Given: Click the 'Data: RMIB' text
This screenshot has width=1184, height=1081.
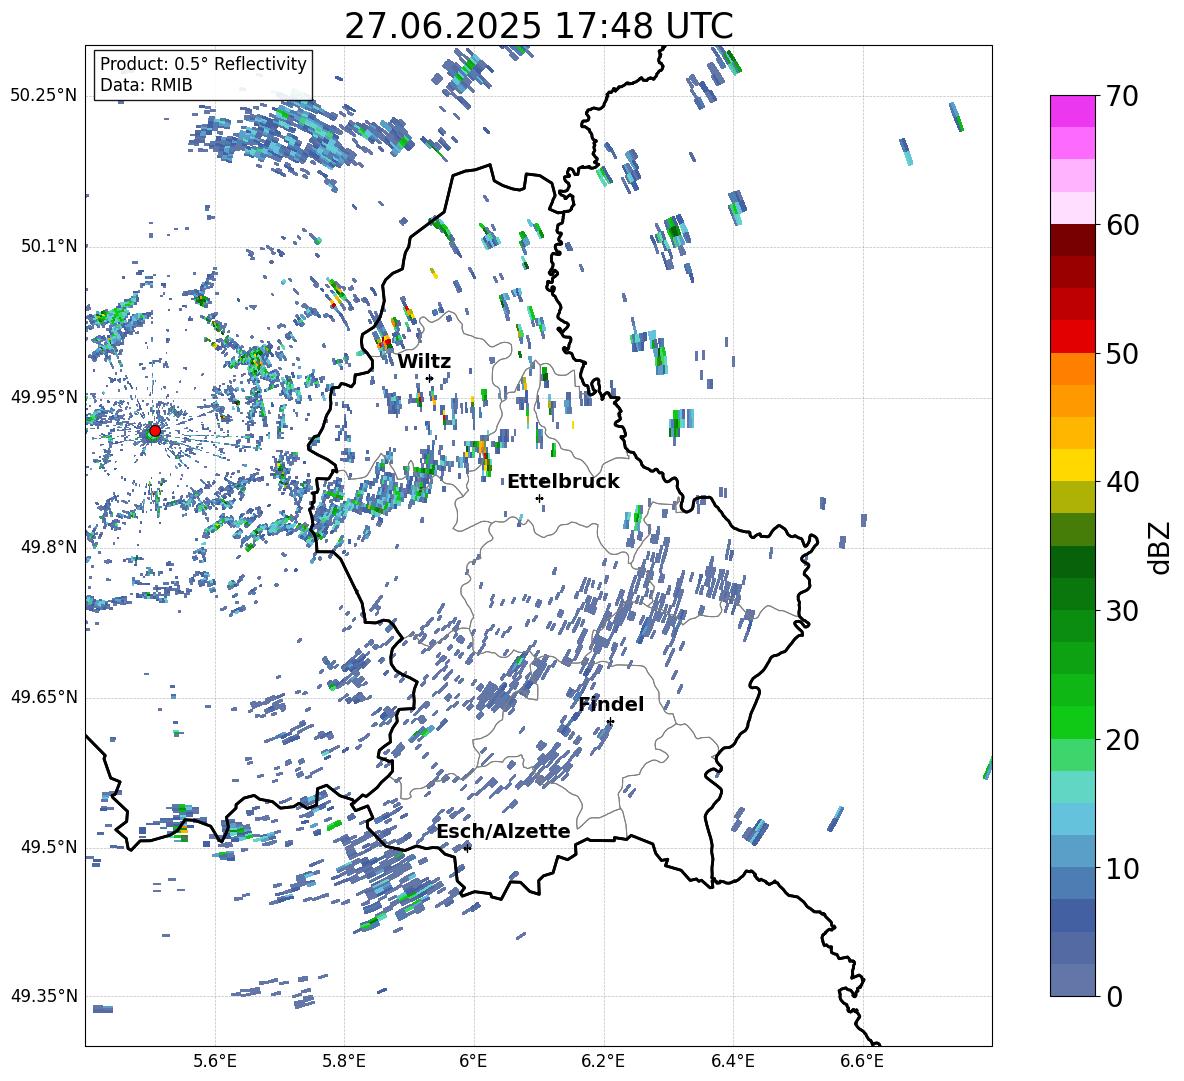Looking at the screenshot, I should pyautogui.click(x=146, y=85).
